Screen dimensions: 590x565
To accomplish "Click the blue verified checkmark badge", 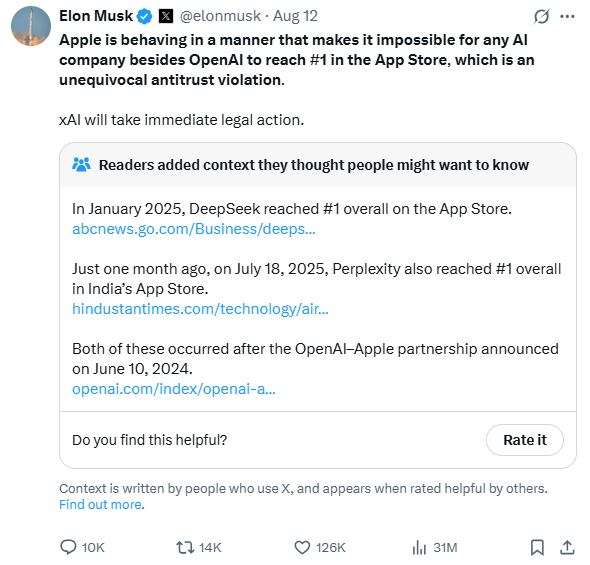I will tap(144, 17).
